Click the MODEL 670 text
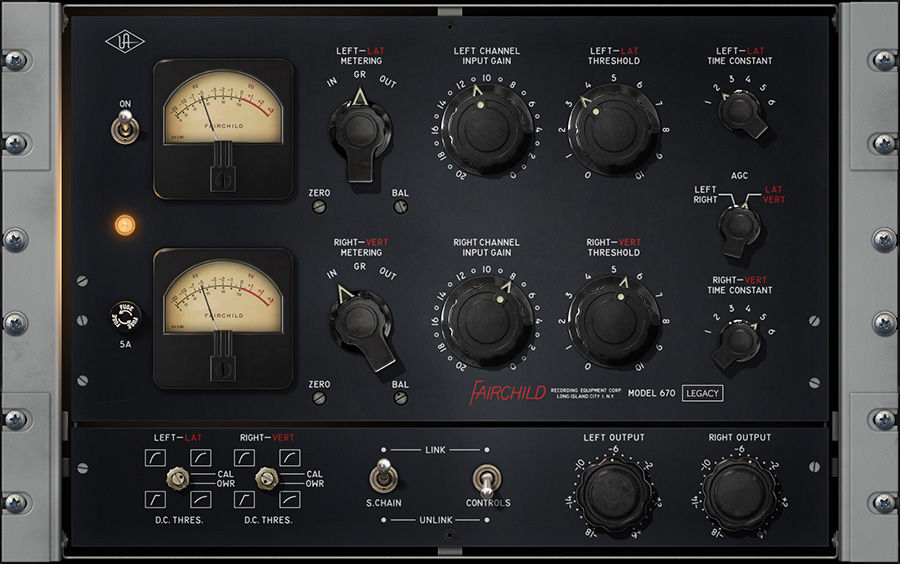Screen dimensions: 900x564 pyautogui.click(x=651, y=393)
